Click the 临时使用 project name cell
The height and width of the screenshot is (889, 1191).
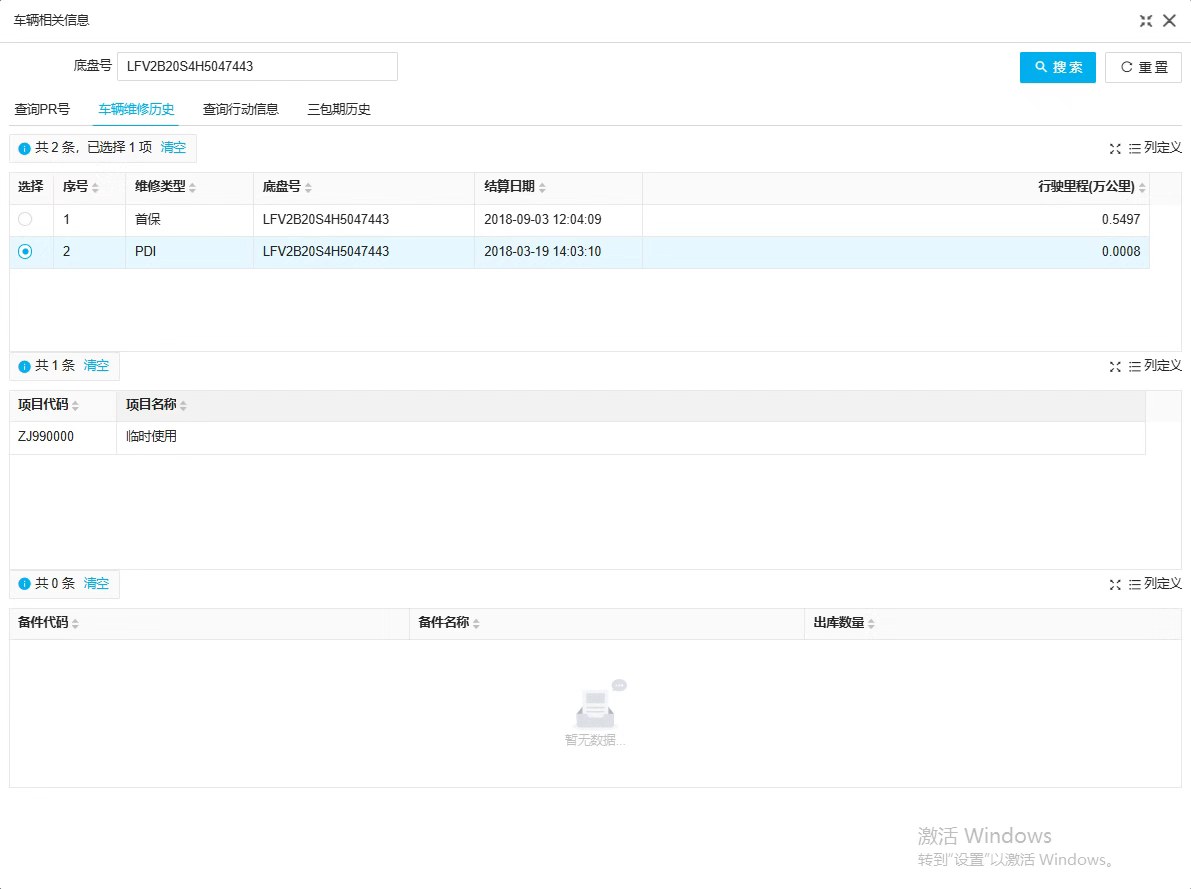(630, 437)
